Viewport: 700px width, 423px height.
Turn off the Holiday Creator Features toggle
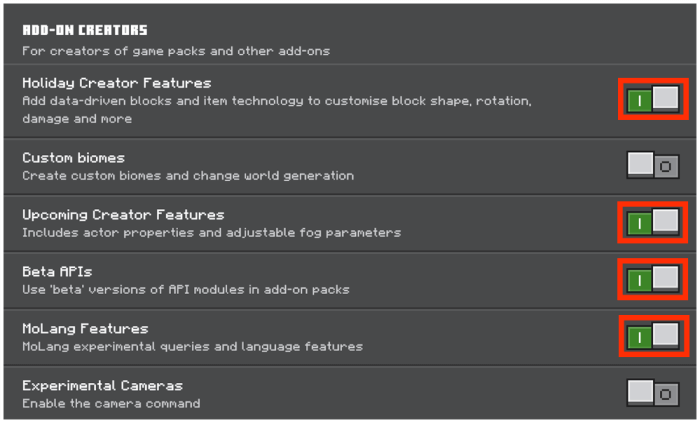pyautogui.click(x=653, y=100)
